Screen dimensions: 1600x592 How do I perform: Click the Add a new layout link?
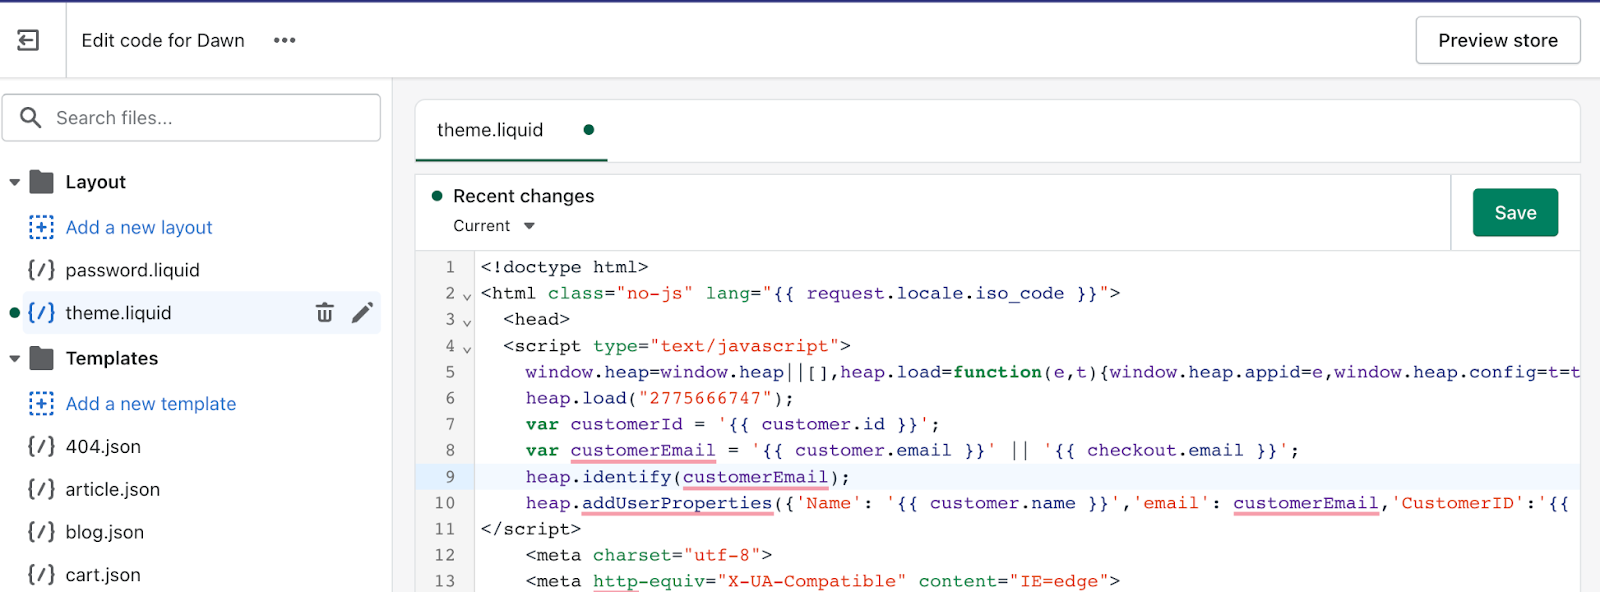[x=139, y=227]
